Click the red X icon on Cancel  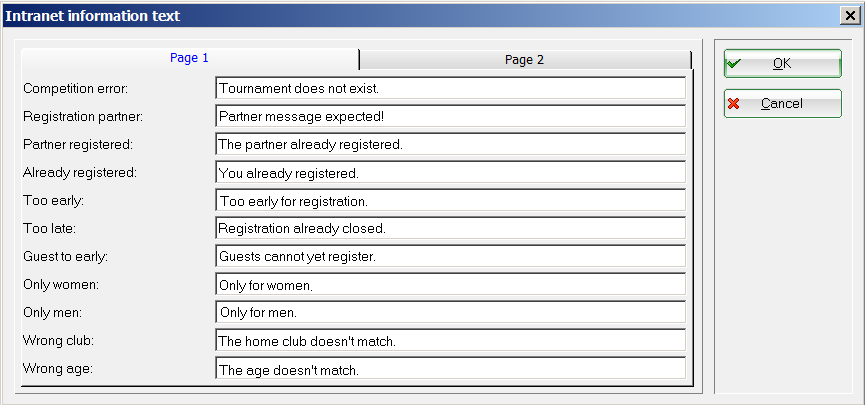click(x=734, y=103)
